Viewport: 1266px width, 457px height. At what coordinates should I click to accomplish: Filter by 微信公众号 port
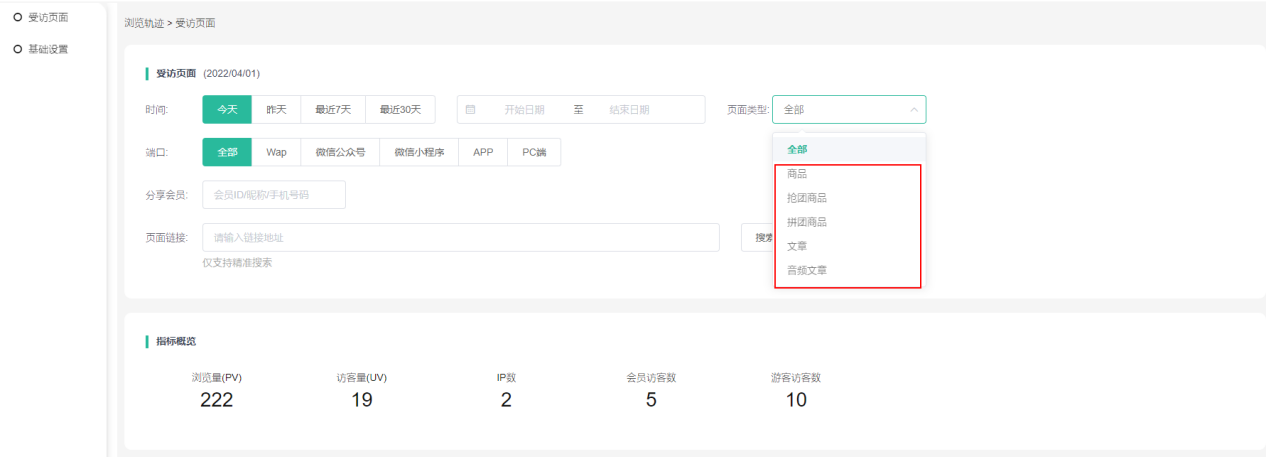(340, 152)
